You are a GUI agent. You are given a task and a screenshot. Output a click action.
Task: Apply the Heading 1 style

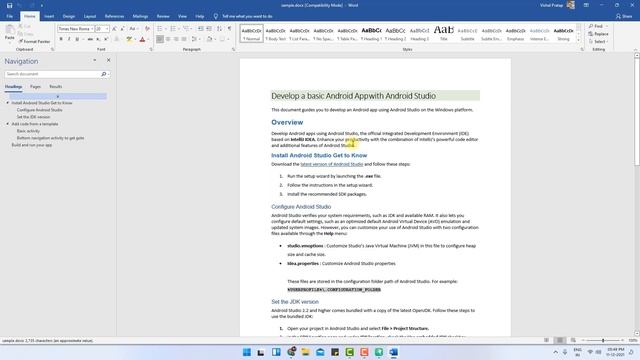click(371, 33)
